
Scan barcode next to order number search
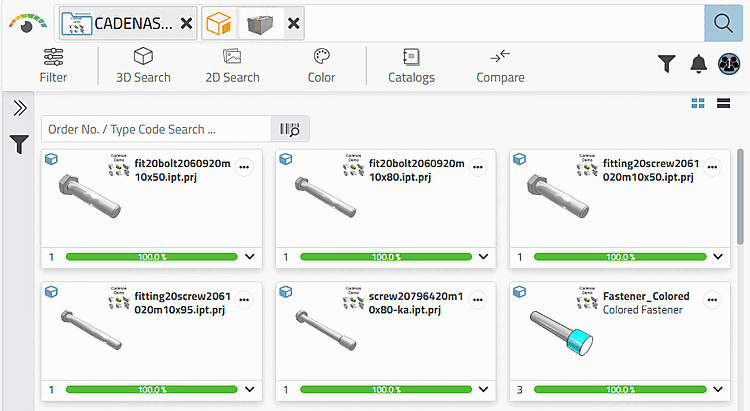(x=291, y=129)
